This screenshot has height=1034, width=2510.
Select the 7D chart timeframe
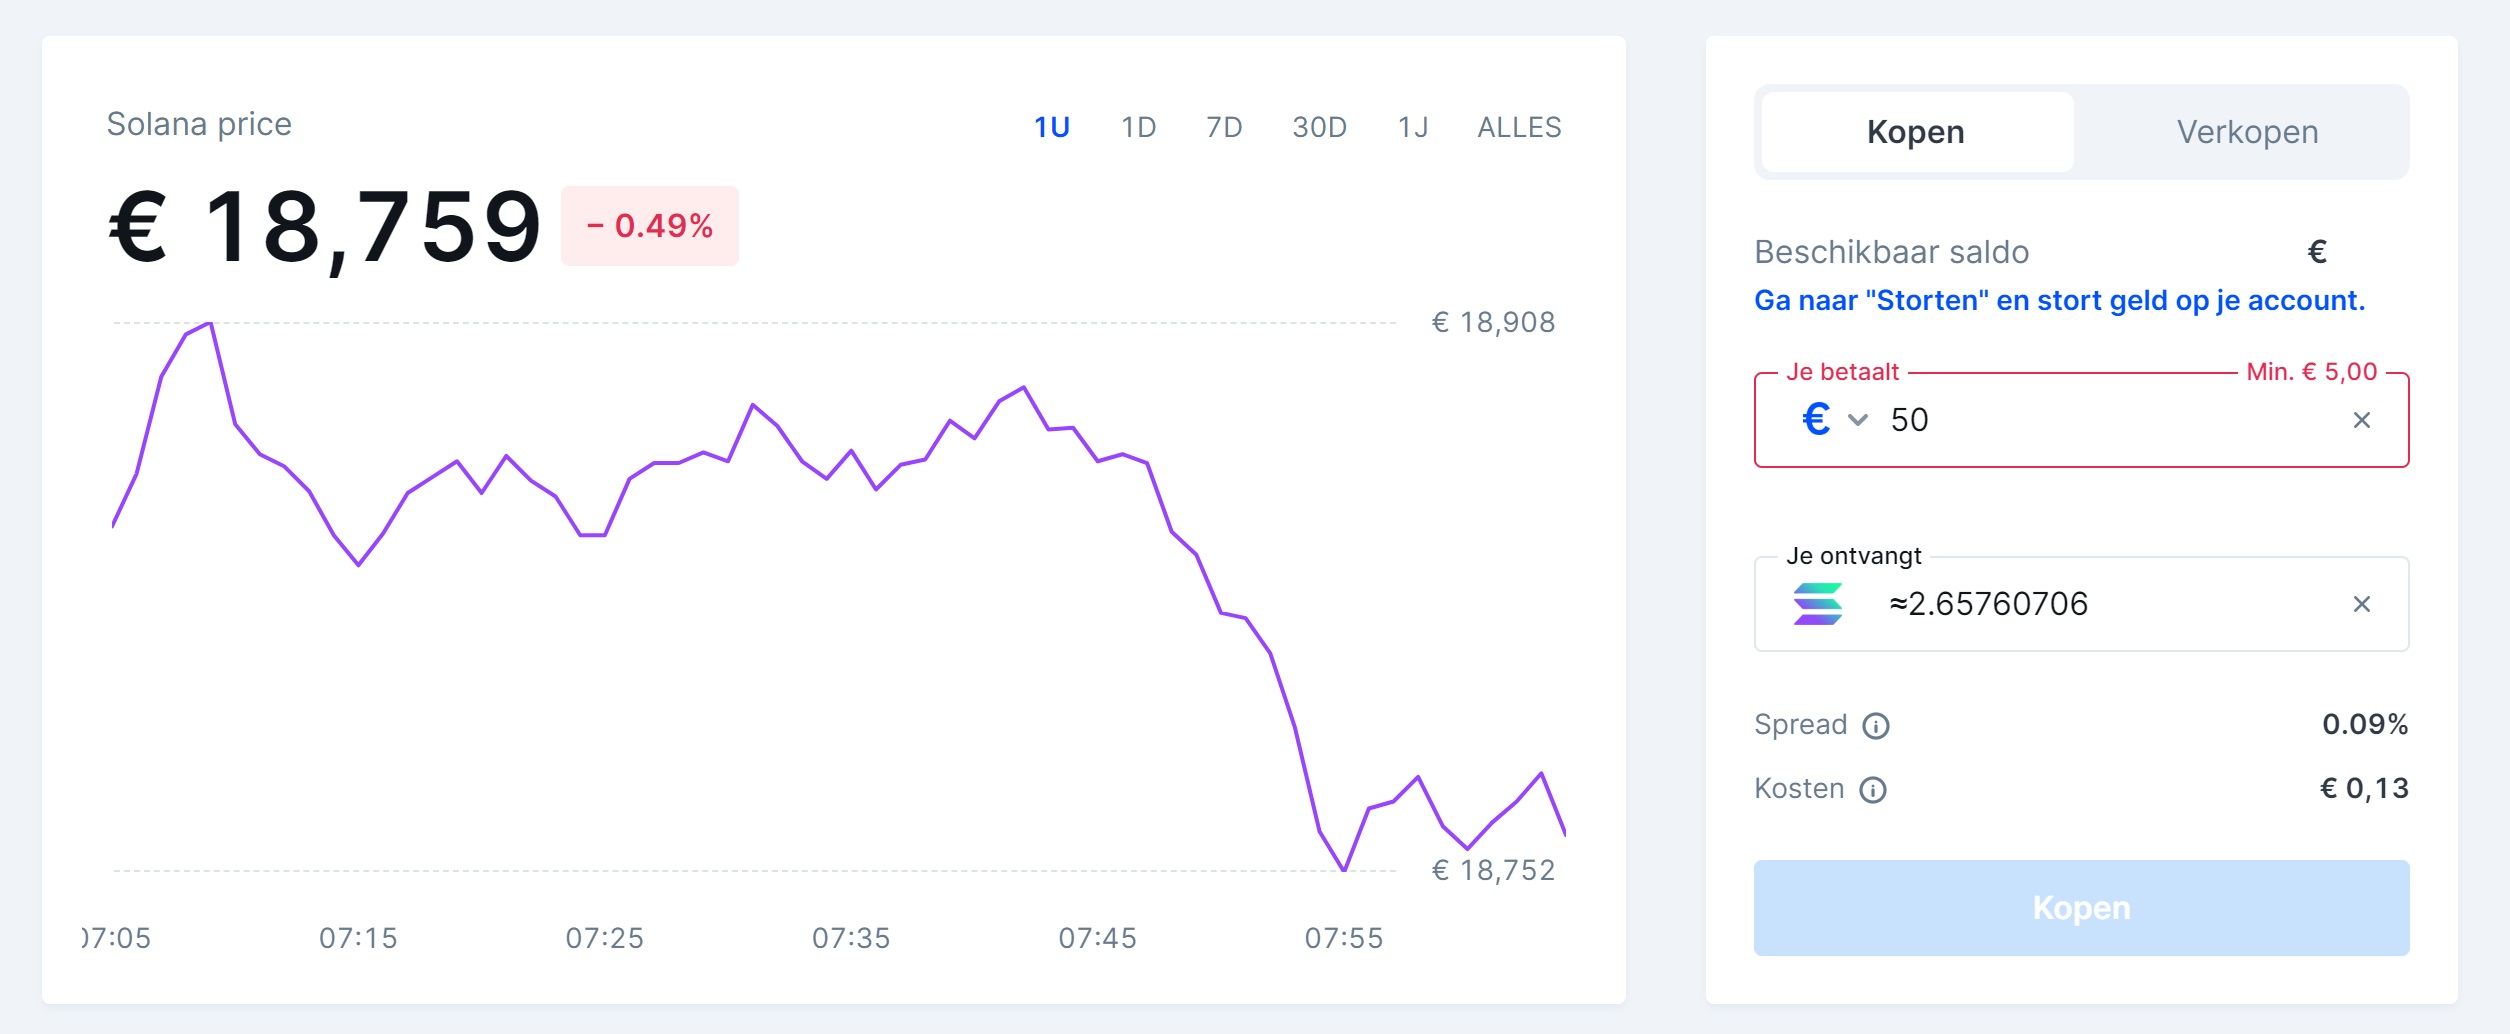[1224, 127]
